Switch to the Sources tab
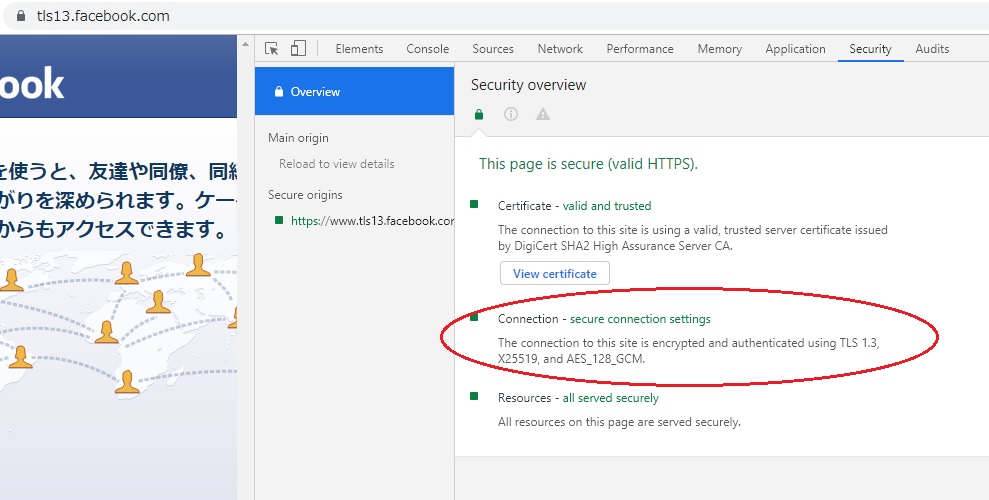This screenshot has height=500, width=989. [493, 49]
